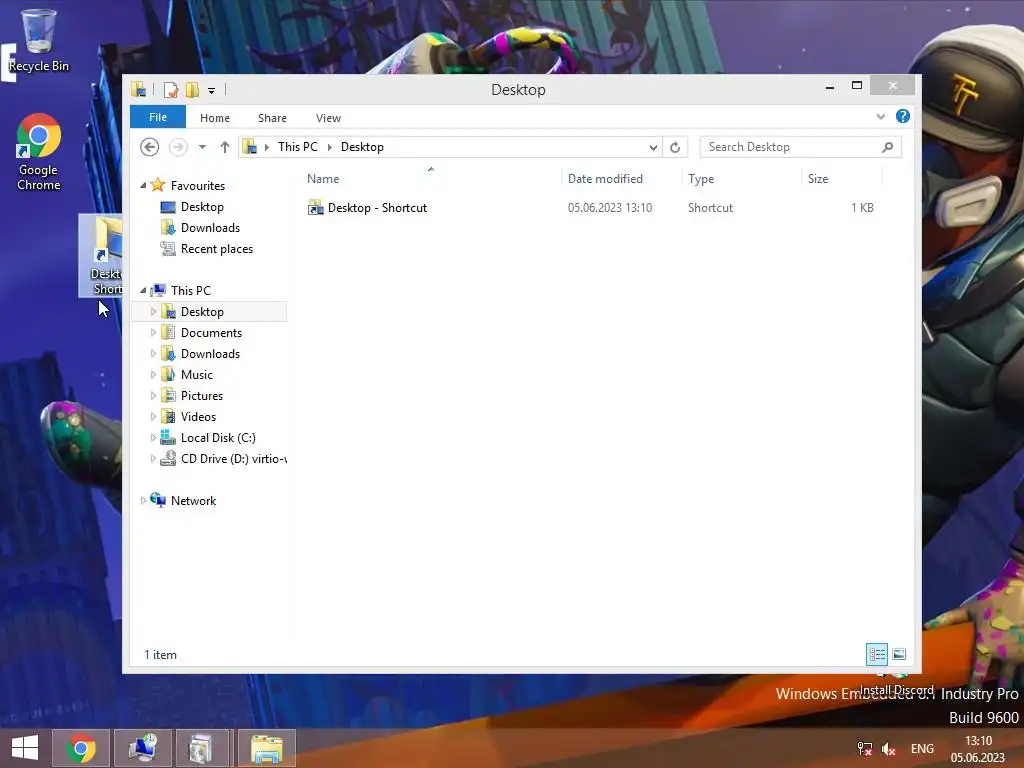The width and height of the screenshot is (1024, 768).
Task: Switch to the Share ribbon tab
Action: 272,118
